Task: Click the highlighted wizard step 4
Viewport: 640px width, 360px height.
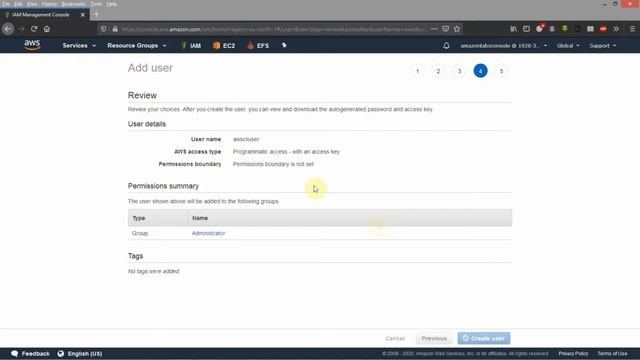Action: coord(480,71)
